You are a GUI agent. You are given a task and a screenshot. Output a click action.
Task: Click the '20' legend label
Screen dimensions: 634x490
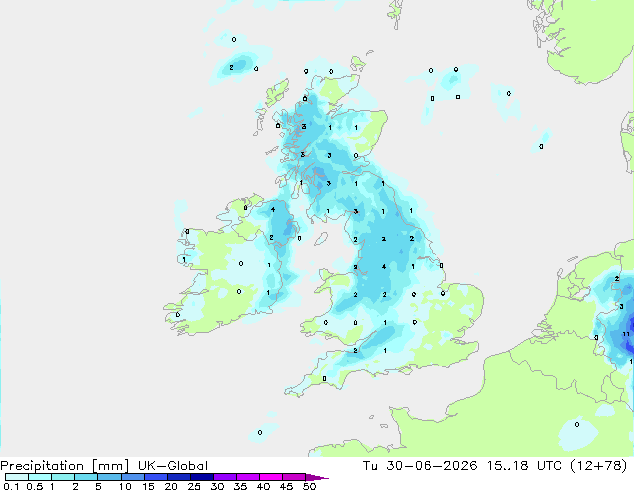click(x=171, y=486)
